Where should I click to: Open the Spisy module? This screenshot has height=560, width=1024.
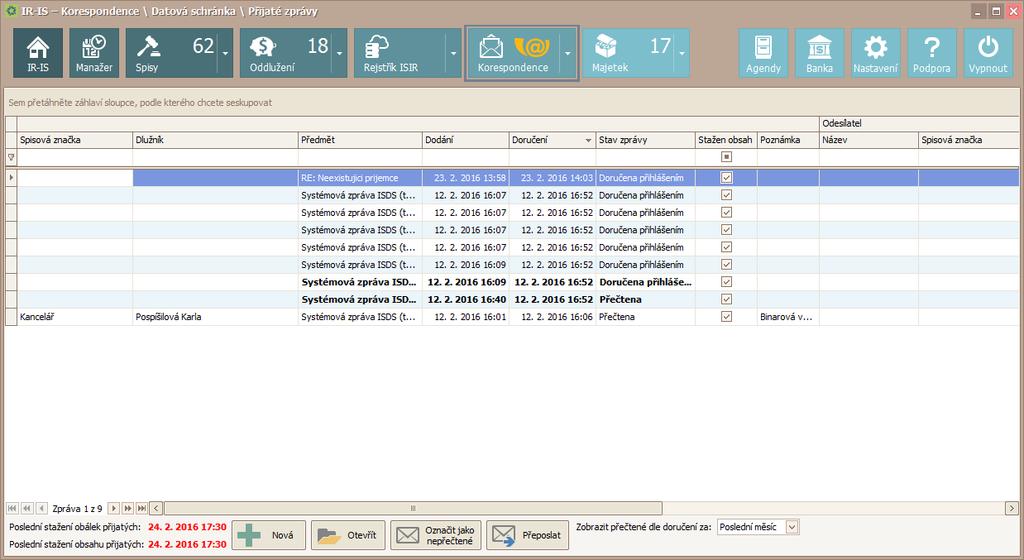click(x=172, y=53)
